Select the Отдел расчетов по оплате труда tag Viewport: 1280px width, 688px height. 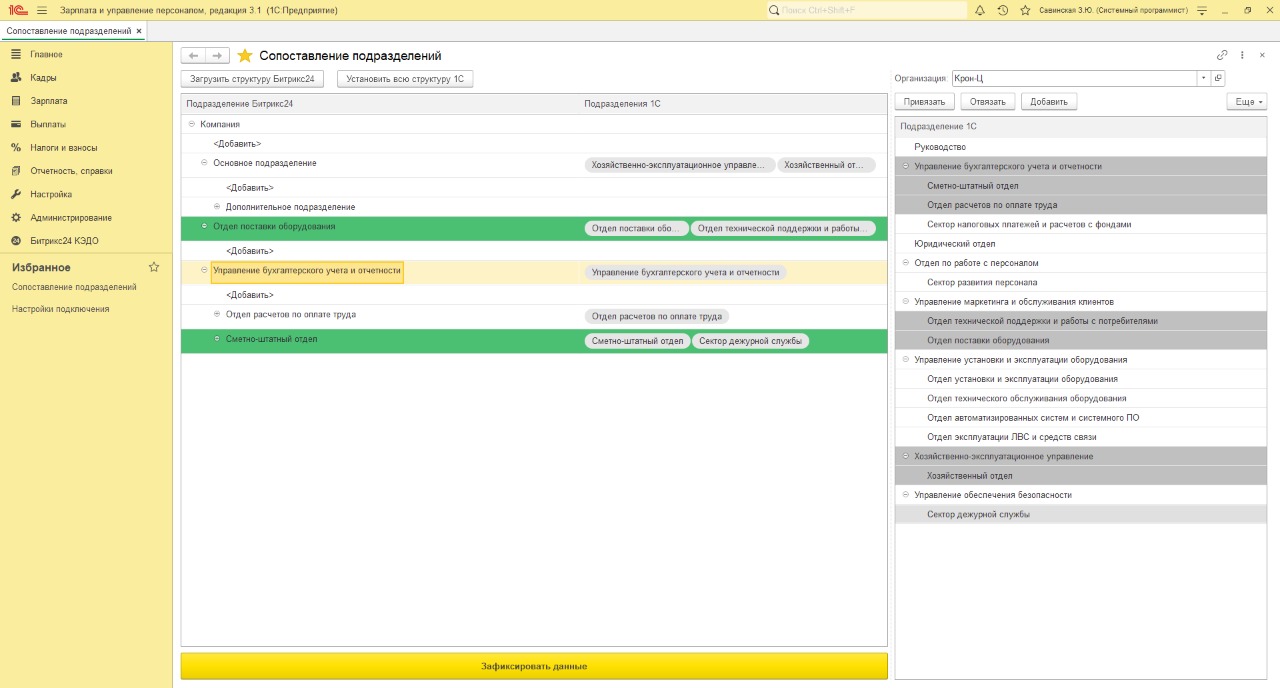pos(657,316)
